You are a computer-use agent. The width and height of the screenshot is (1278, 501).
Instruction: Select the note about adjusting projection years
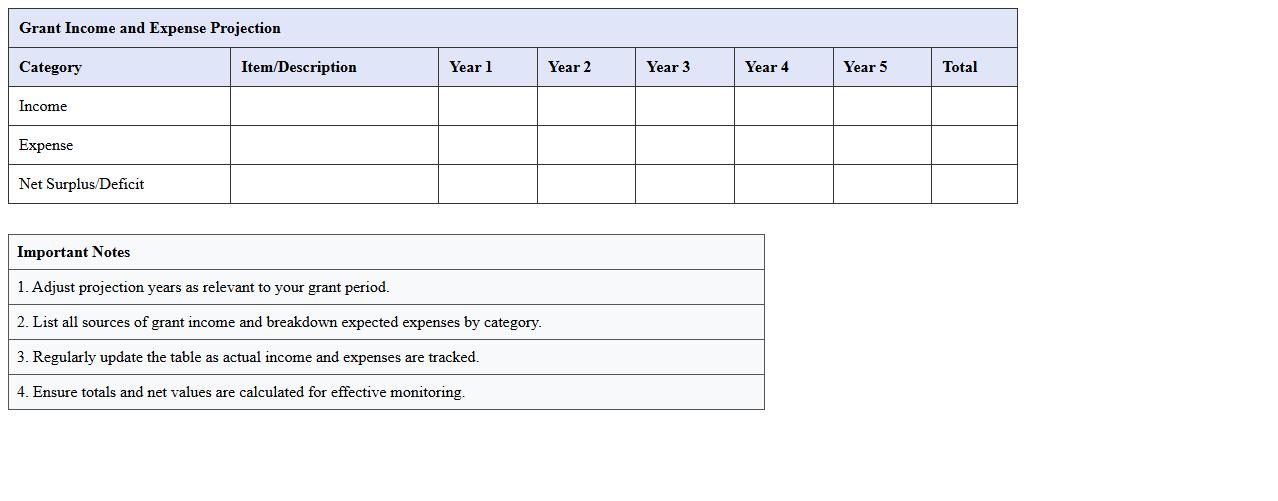pos(203,287)
